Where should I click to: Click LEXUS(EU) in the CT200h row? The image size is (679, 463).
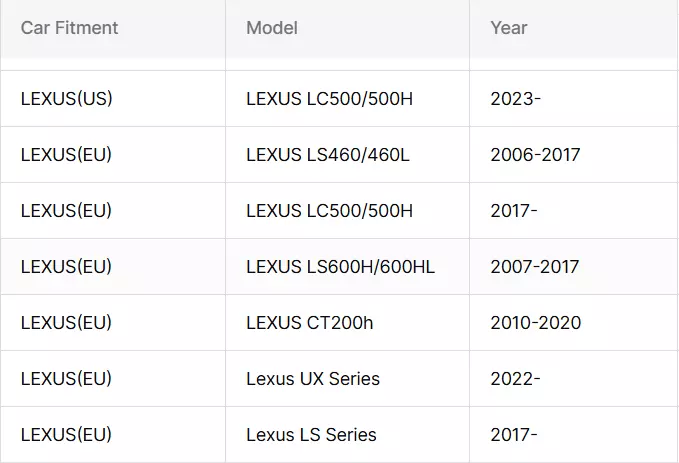coord(66,323)
